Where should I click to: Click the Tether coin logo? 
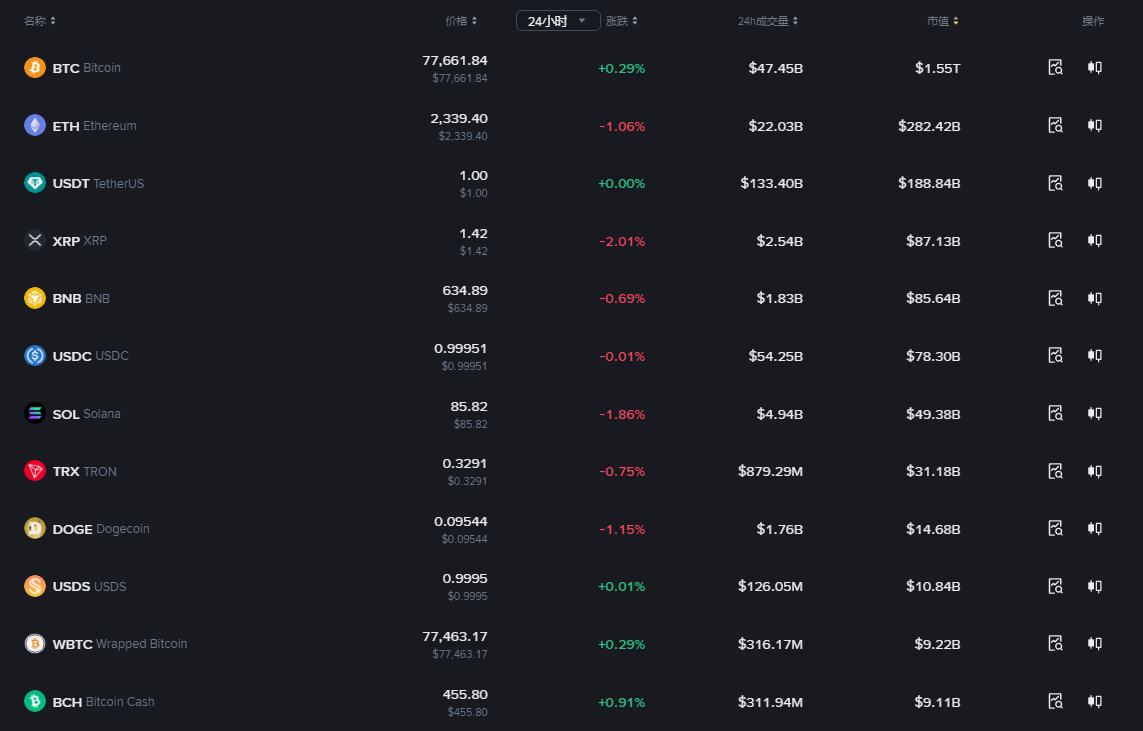point(34,183)
